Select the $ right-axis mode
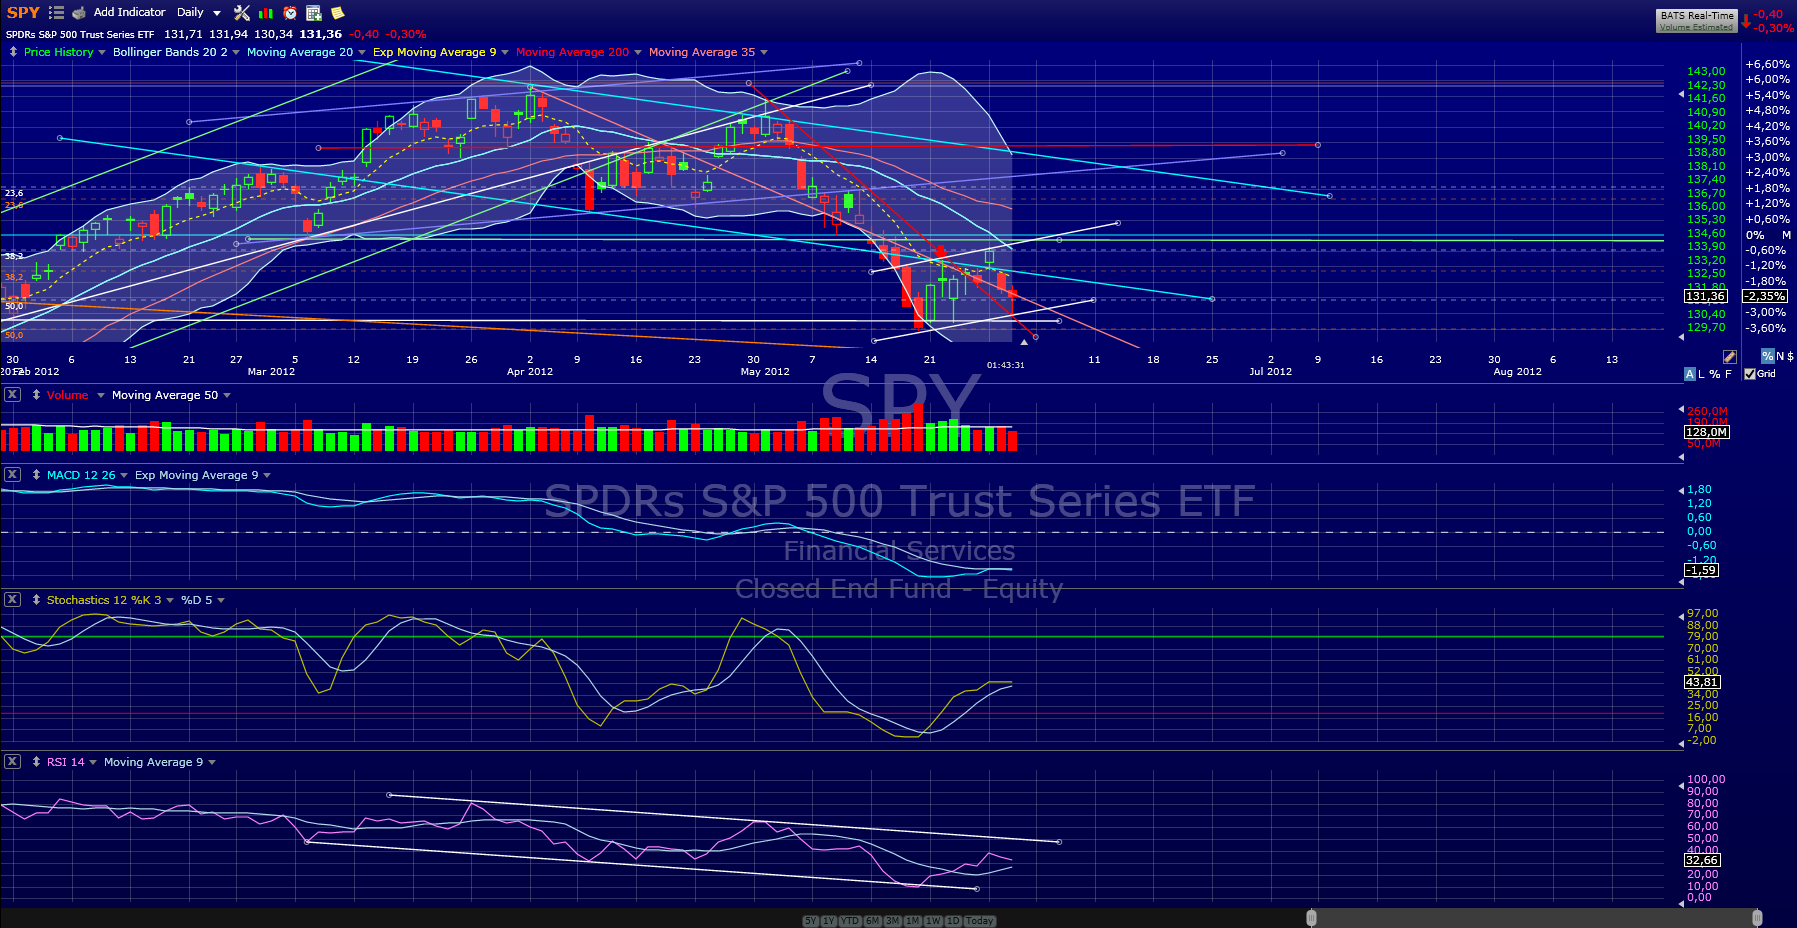Image resolution: width=1797 pixels, height=928 pixels. (1790, 357)
